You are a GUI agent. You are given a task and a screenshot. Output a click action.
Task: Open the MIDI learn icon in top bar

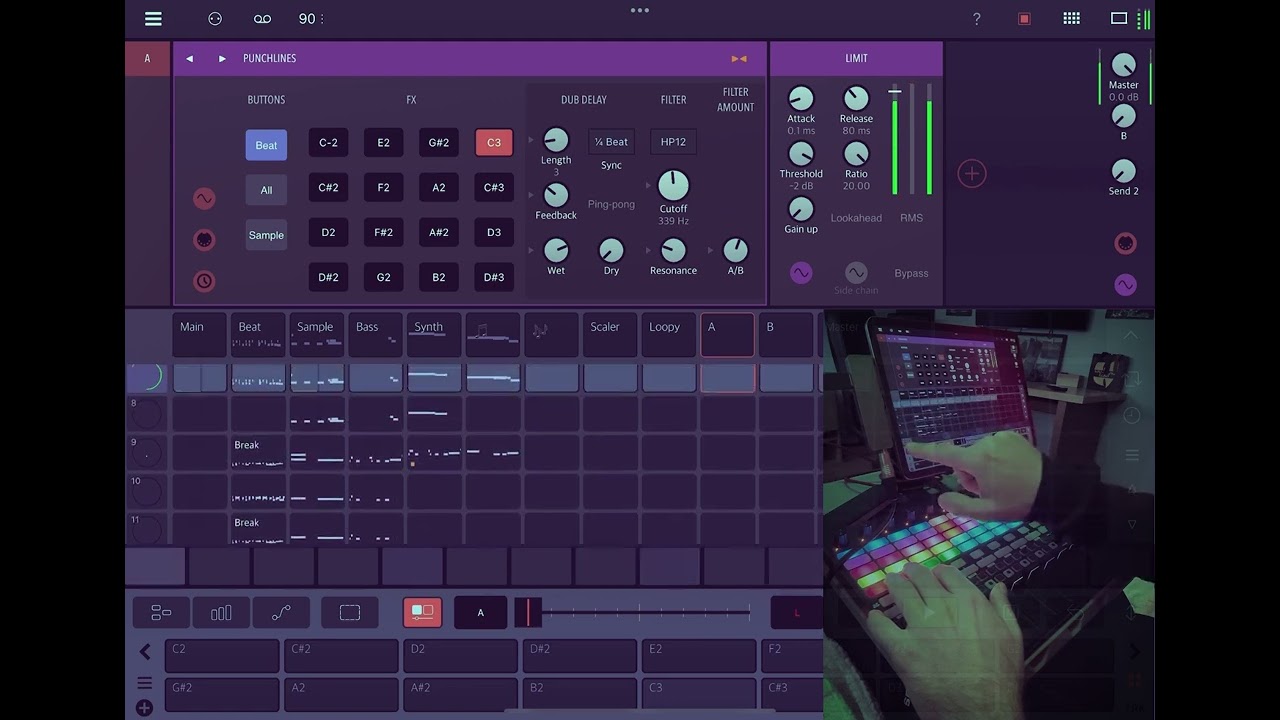214,19
